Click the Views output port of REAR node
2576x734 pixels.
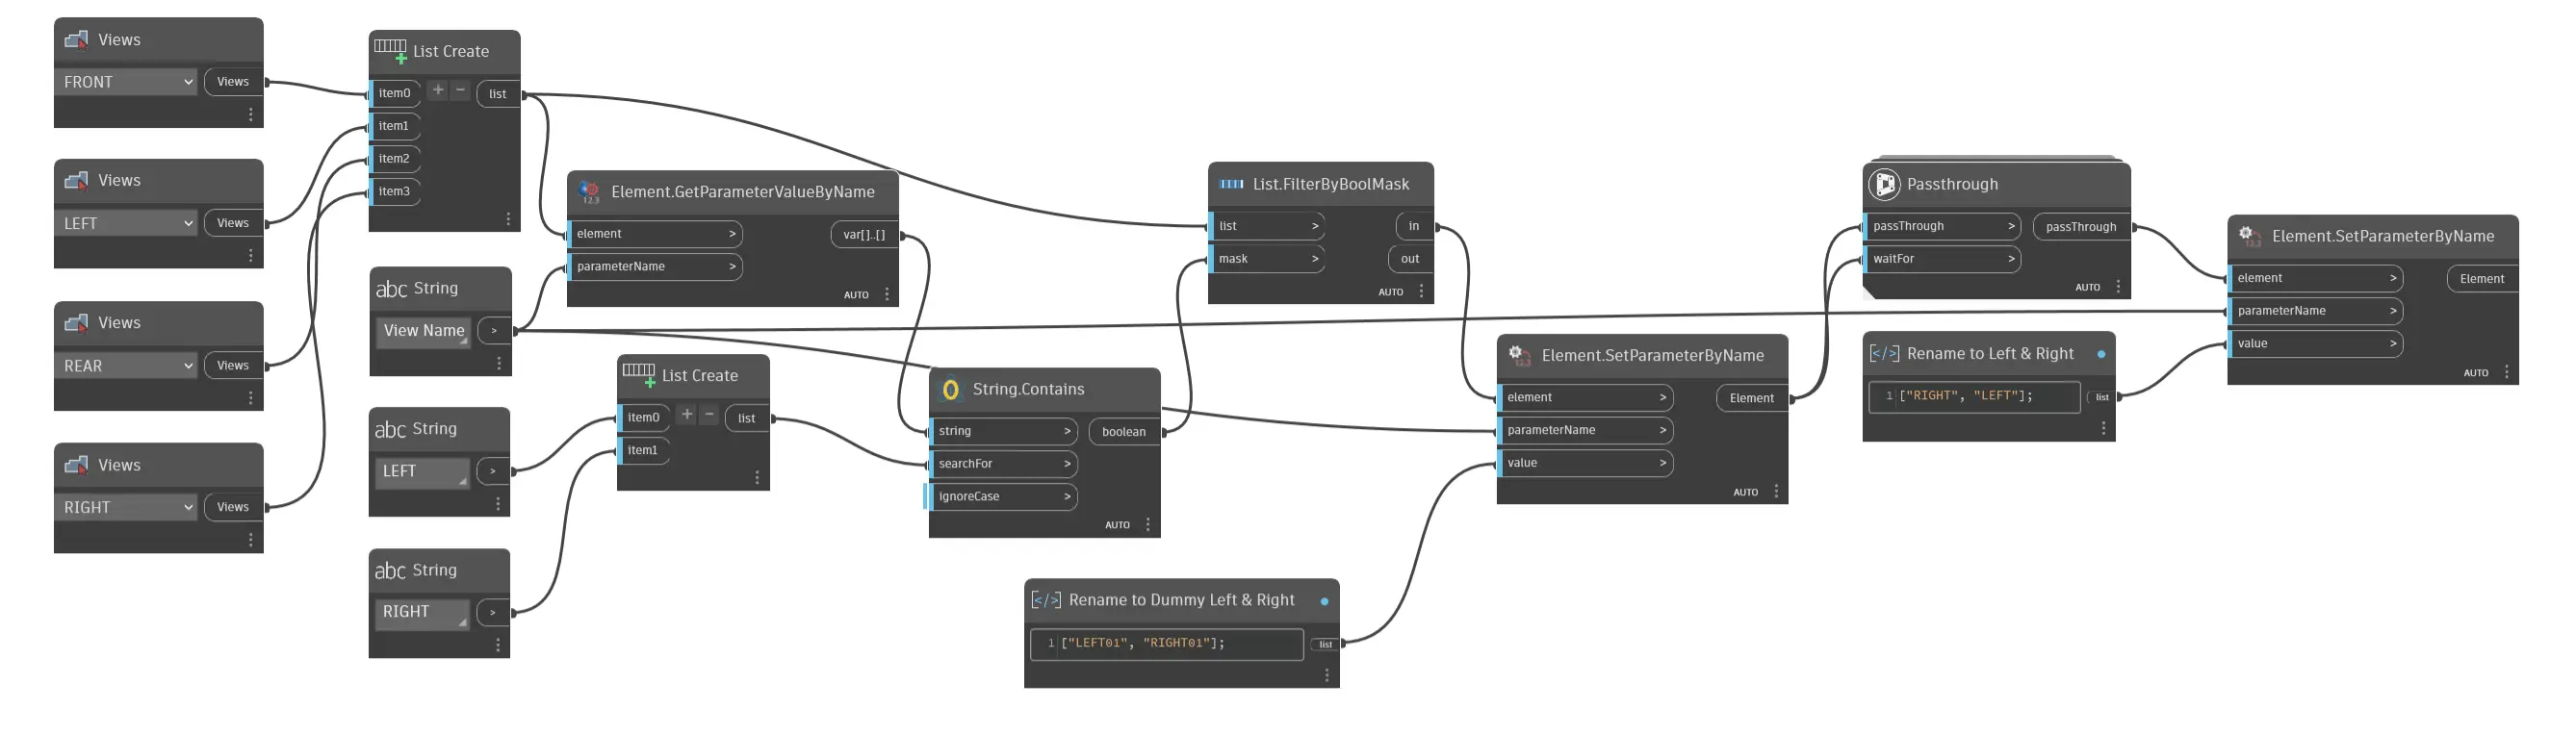point(233,366)
